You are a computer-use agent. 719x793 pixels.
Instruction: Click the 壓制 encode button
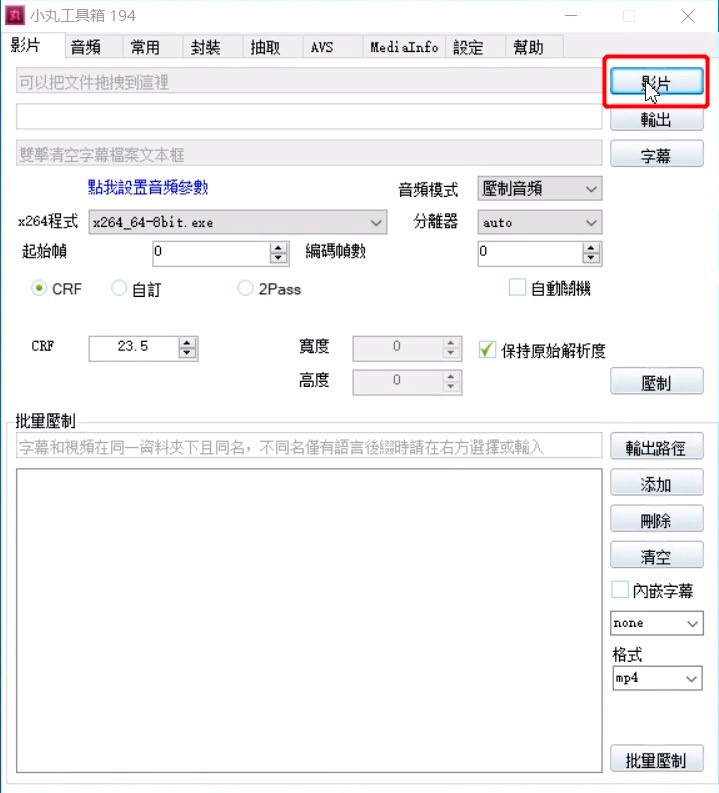(656, 381)
